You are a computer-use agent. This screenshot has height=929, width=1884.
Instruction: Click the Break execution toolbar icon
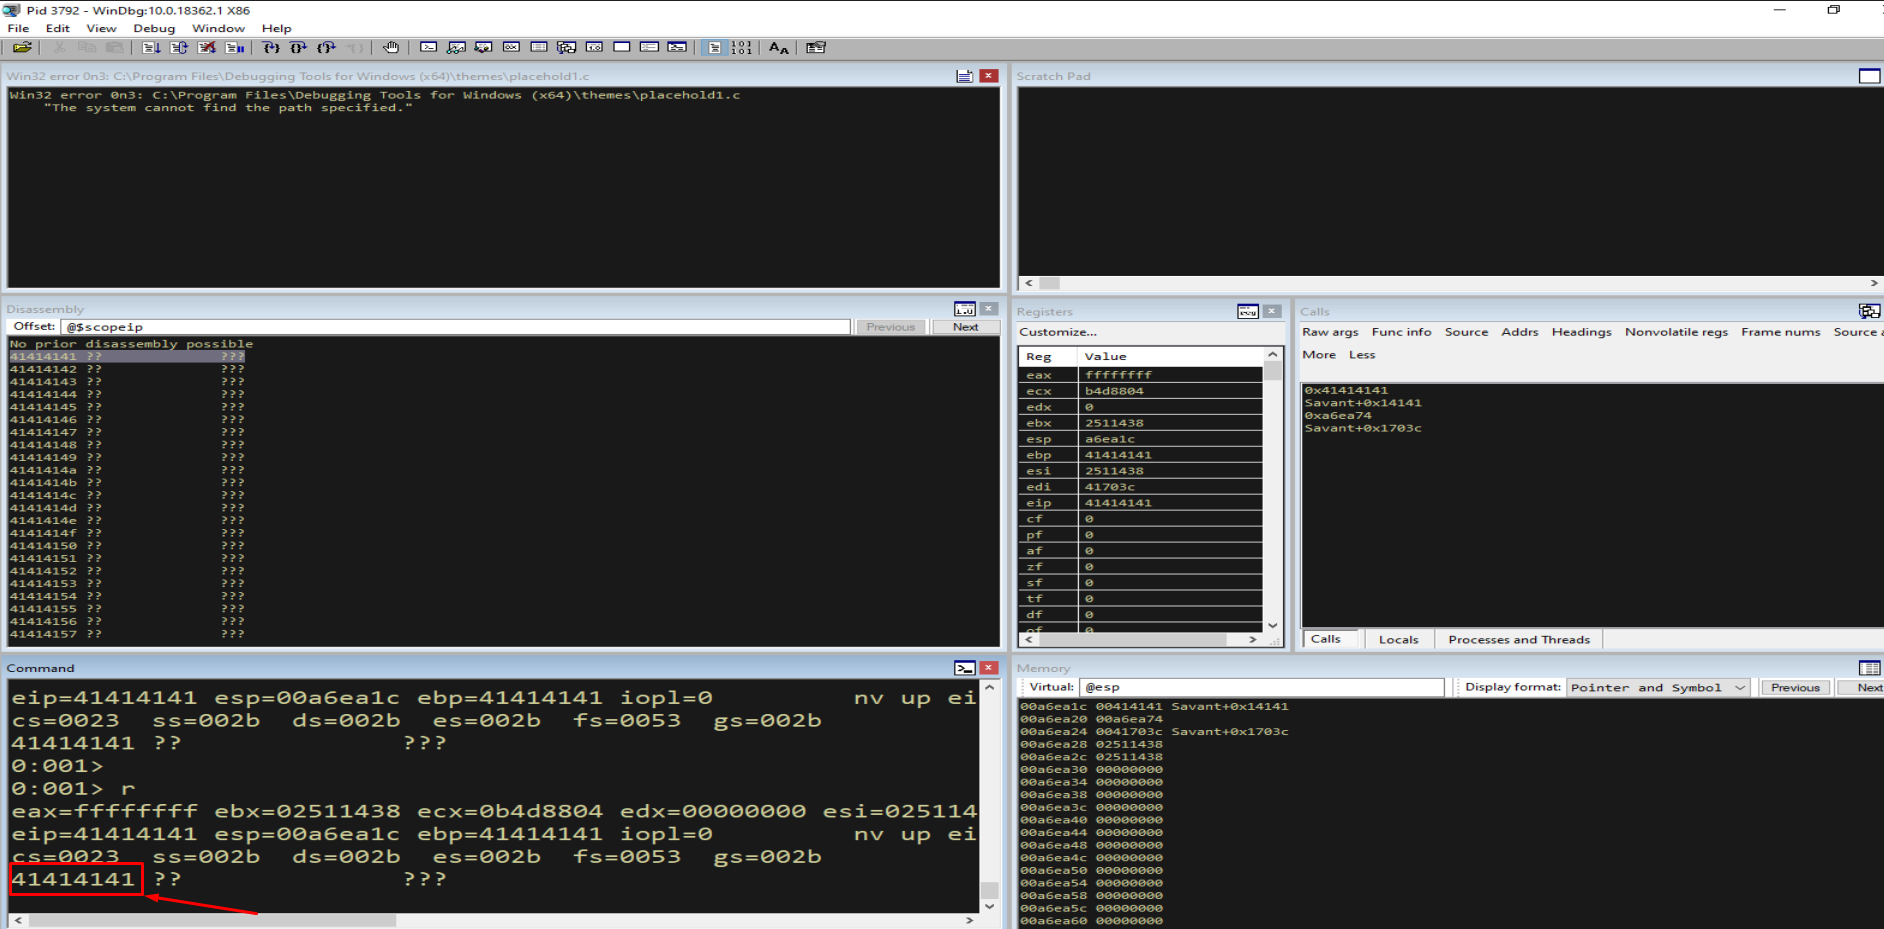point(235,47)
